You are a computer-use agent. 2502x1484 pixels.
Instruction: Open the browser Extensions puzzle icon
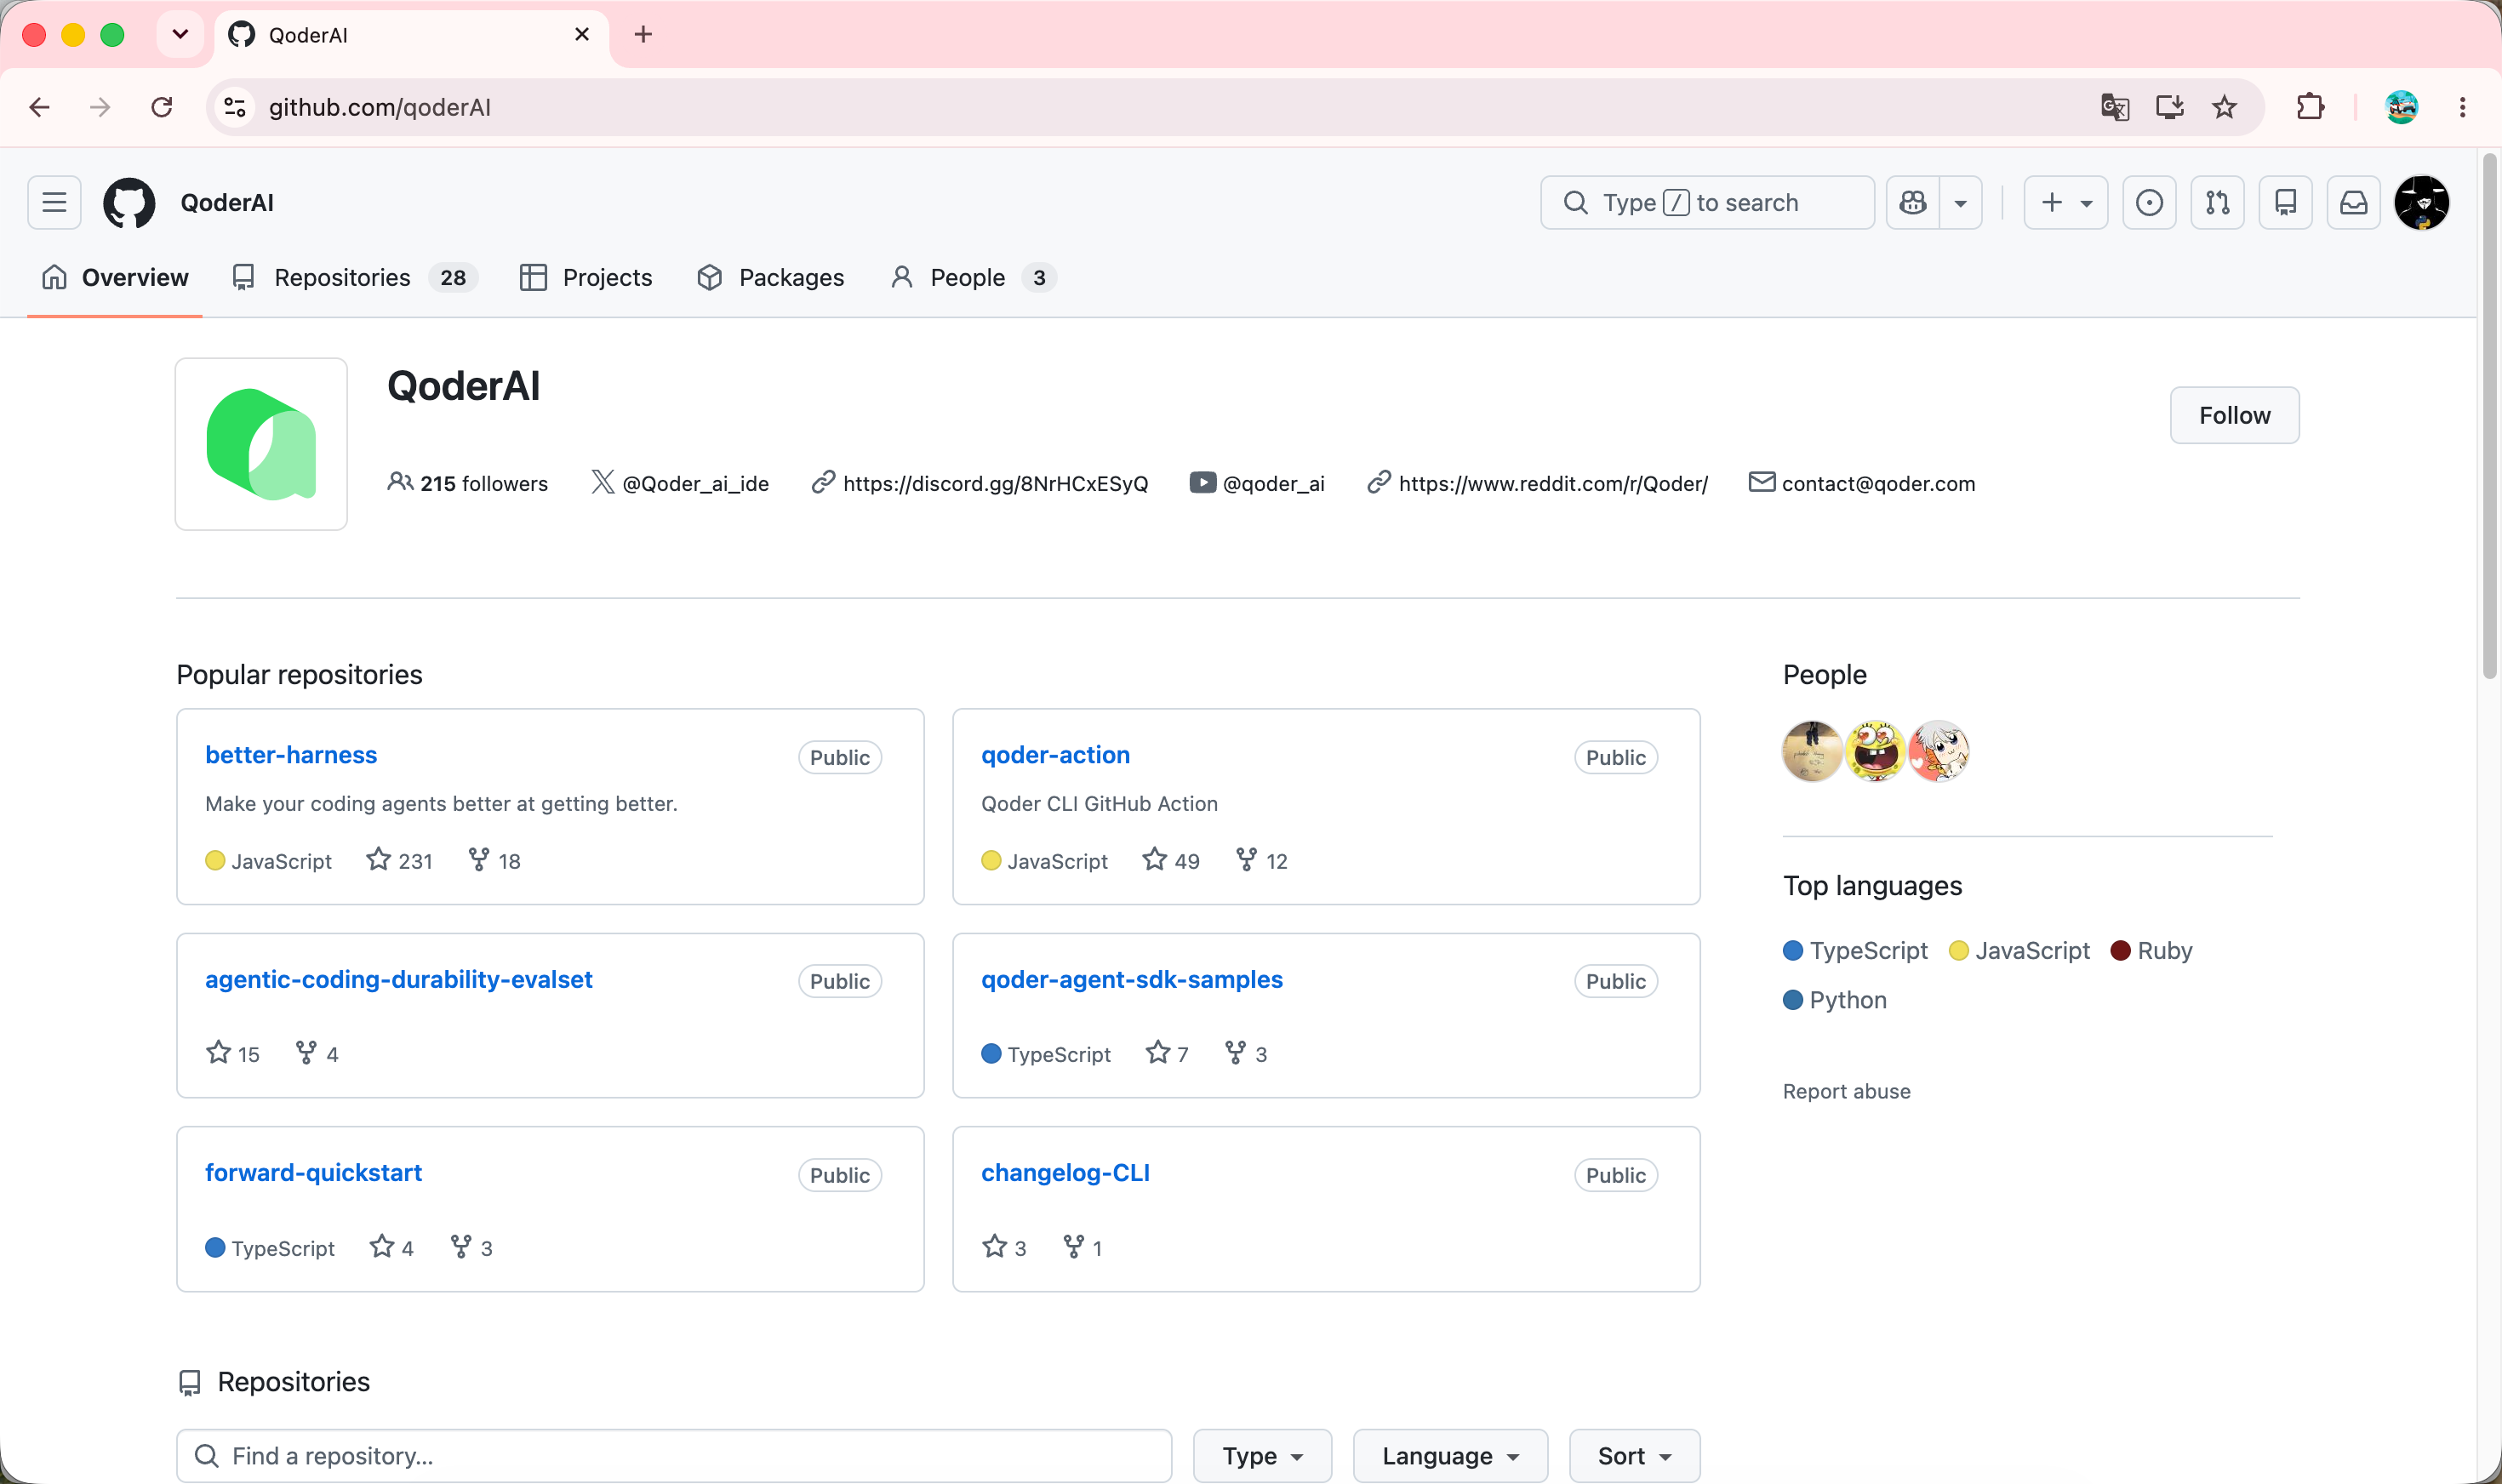(2310, 107)
